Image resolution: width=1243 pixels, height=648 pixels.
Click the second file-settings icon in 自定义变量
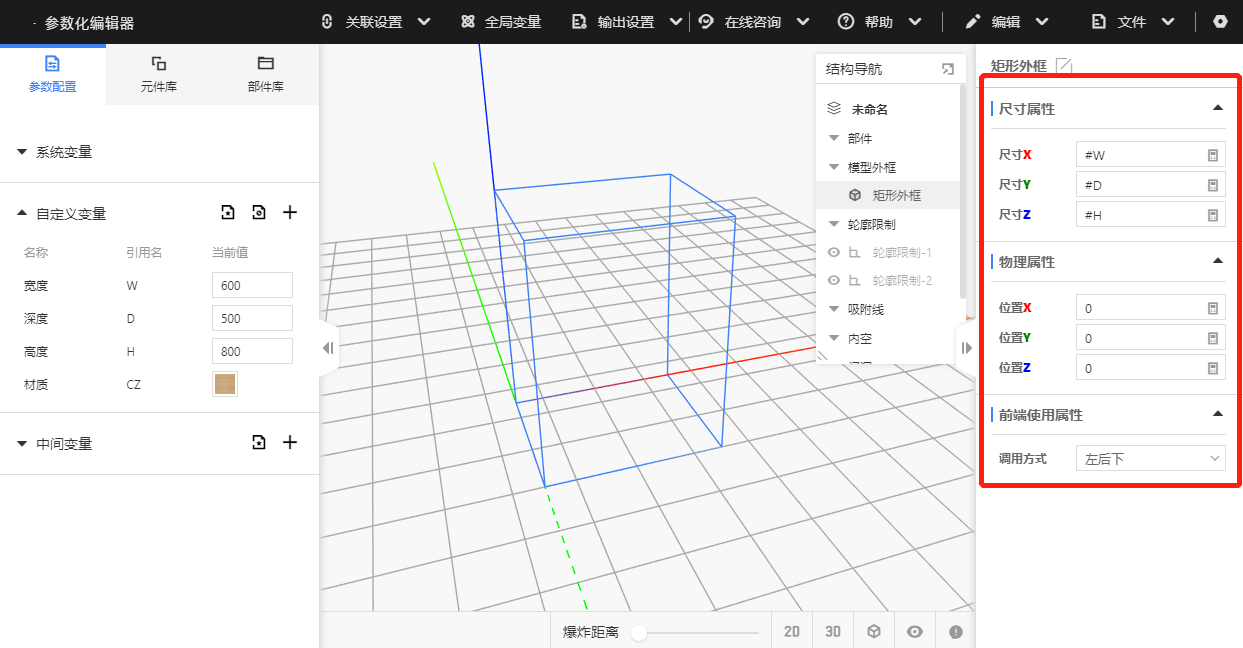pyautogui.click(x=259, y=212)
